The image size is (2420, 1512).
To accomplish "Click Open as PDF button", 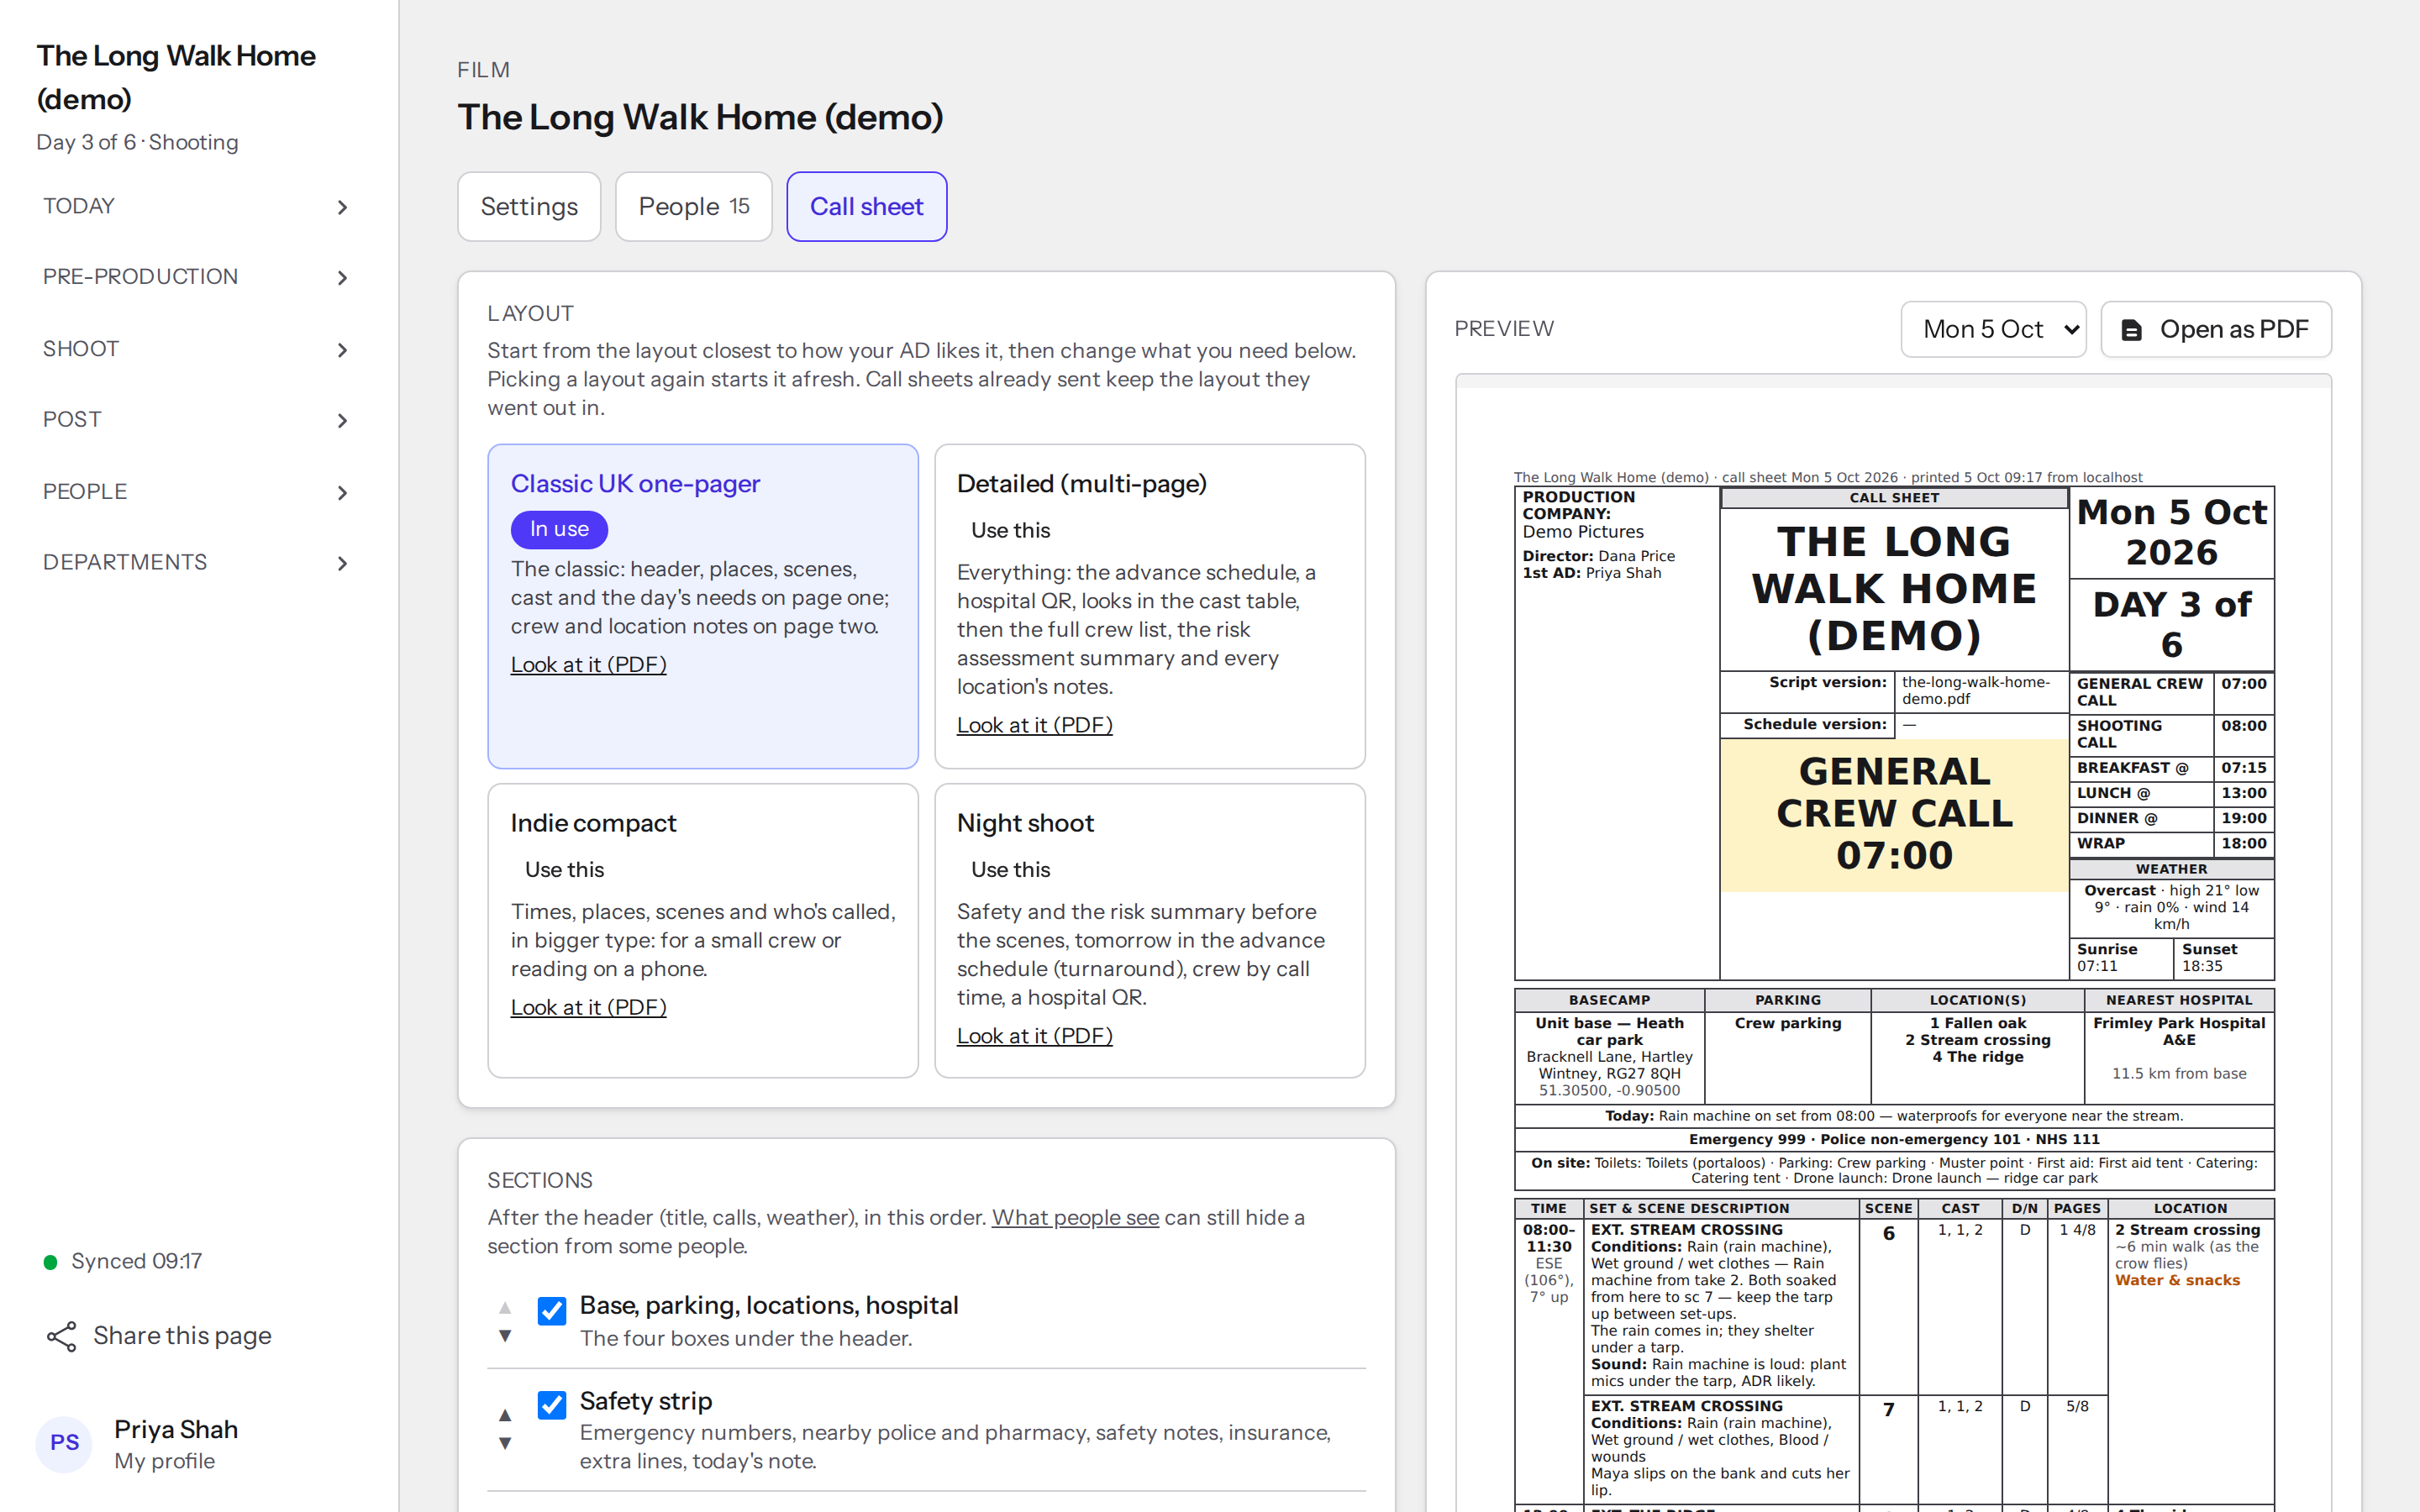I will pyautogui.click(x=2216, y=329).
